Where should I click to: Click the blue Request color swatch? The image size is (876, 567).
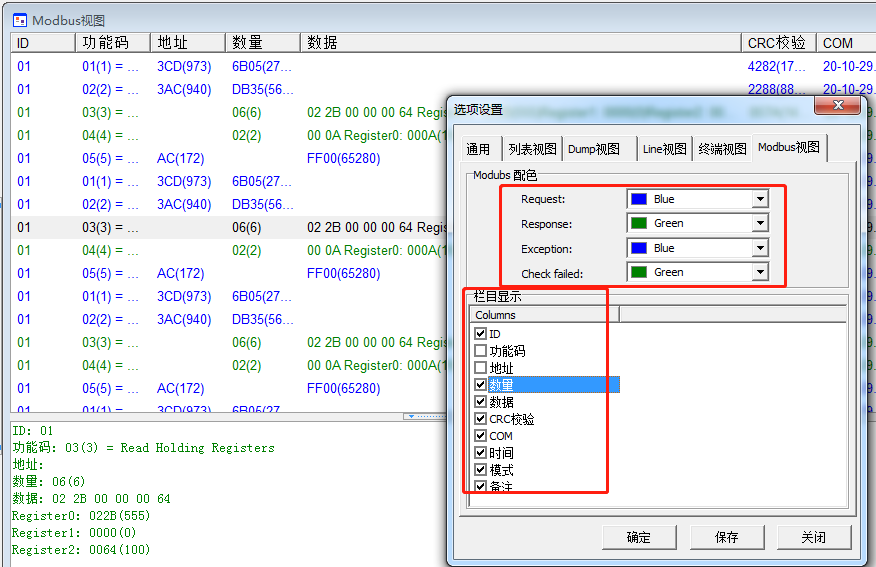click(639, 199)
